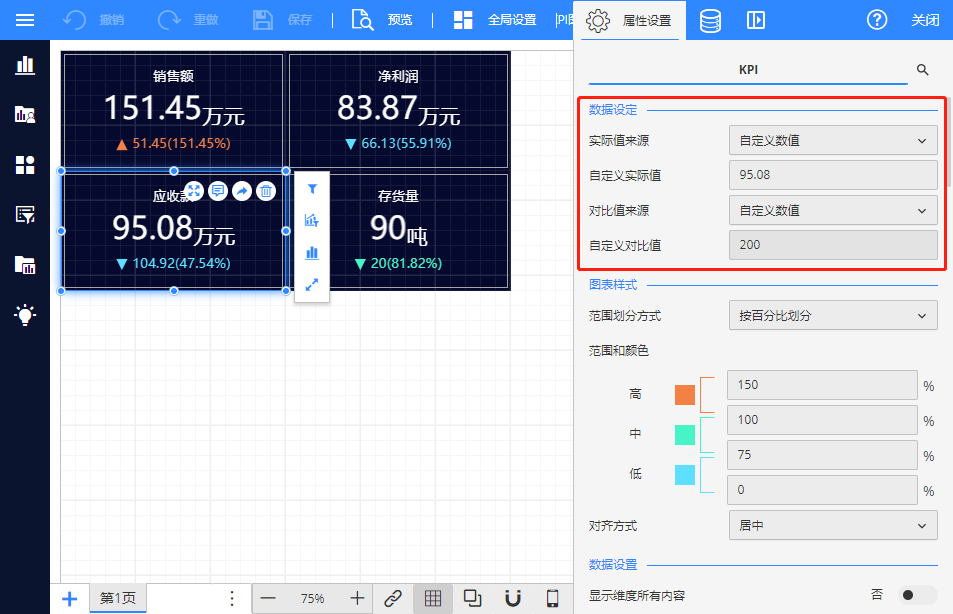The width and height of the screenshot is (953, 614).
Task: Switch to the 属性设置 tab
Action: (629, 20)
